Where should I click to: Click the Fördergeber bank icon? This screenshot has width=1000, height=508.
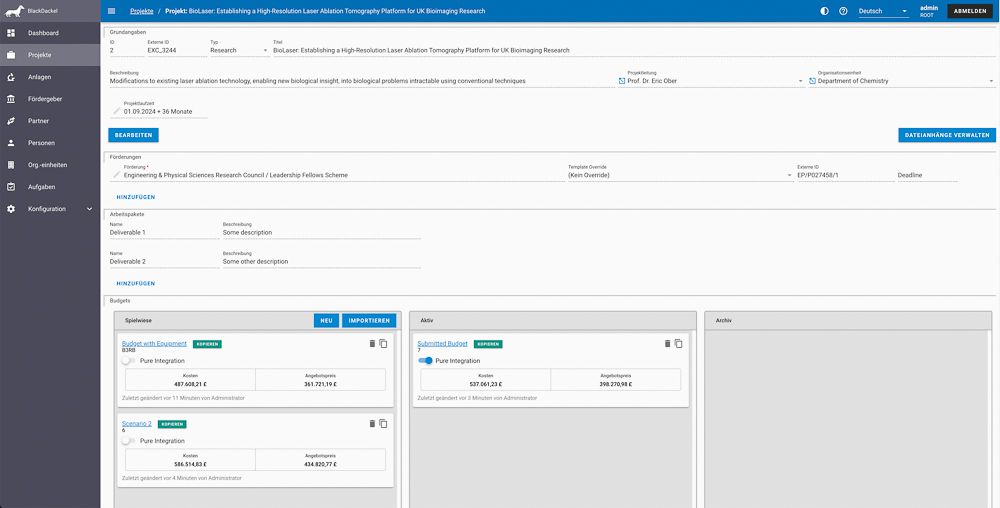(11, 99)
